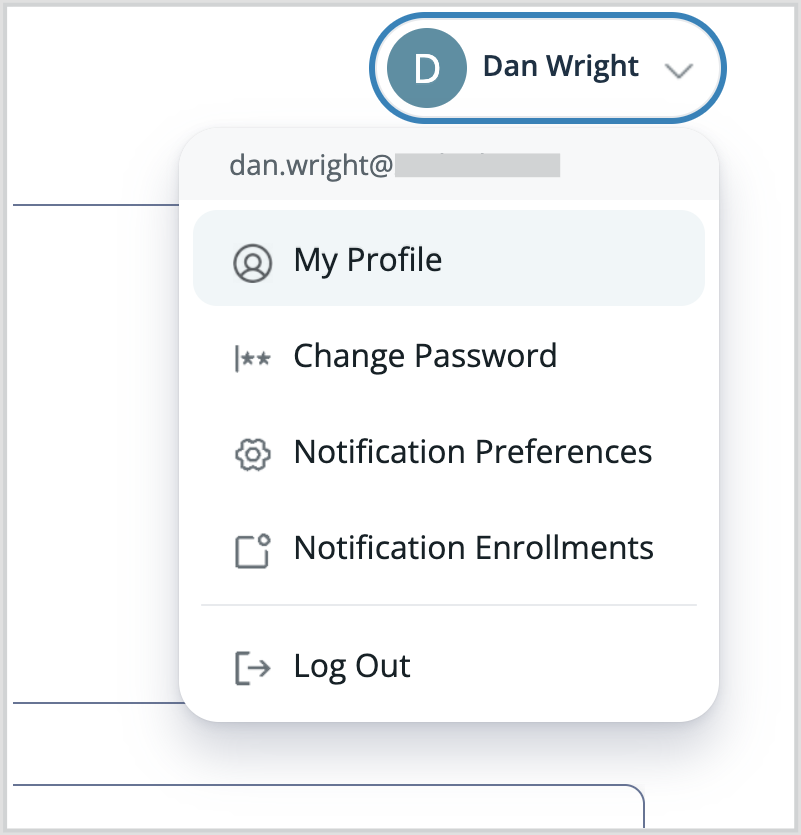Viewport: 801px width, 835px height.
Task: Click the word Enrollments in menu
Action: [564, 547]
